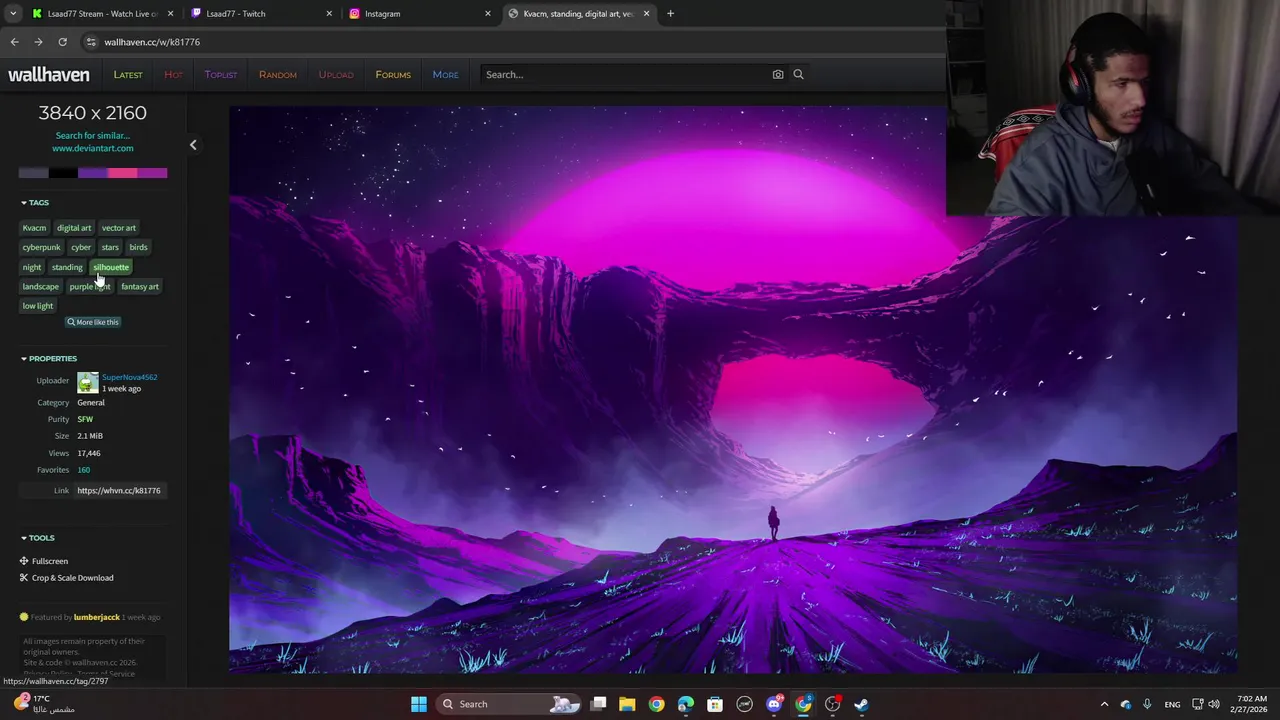Open the site info icon in address bar
Image resolution: width=1280 pixels, height=720 pixels.
[x=91, y=42]
